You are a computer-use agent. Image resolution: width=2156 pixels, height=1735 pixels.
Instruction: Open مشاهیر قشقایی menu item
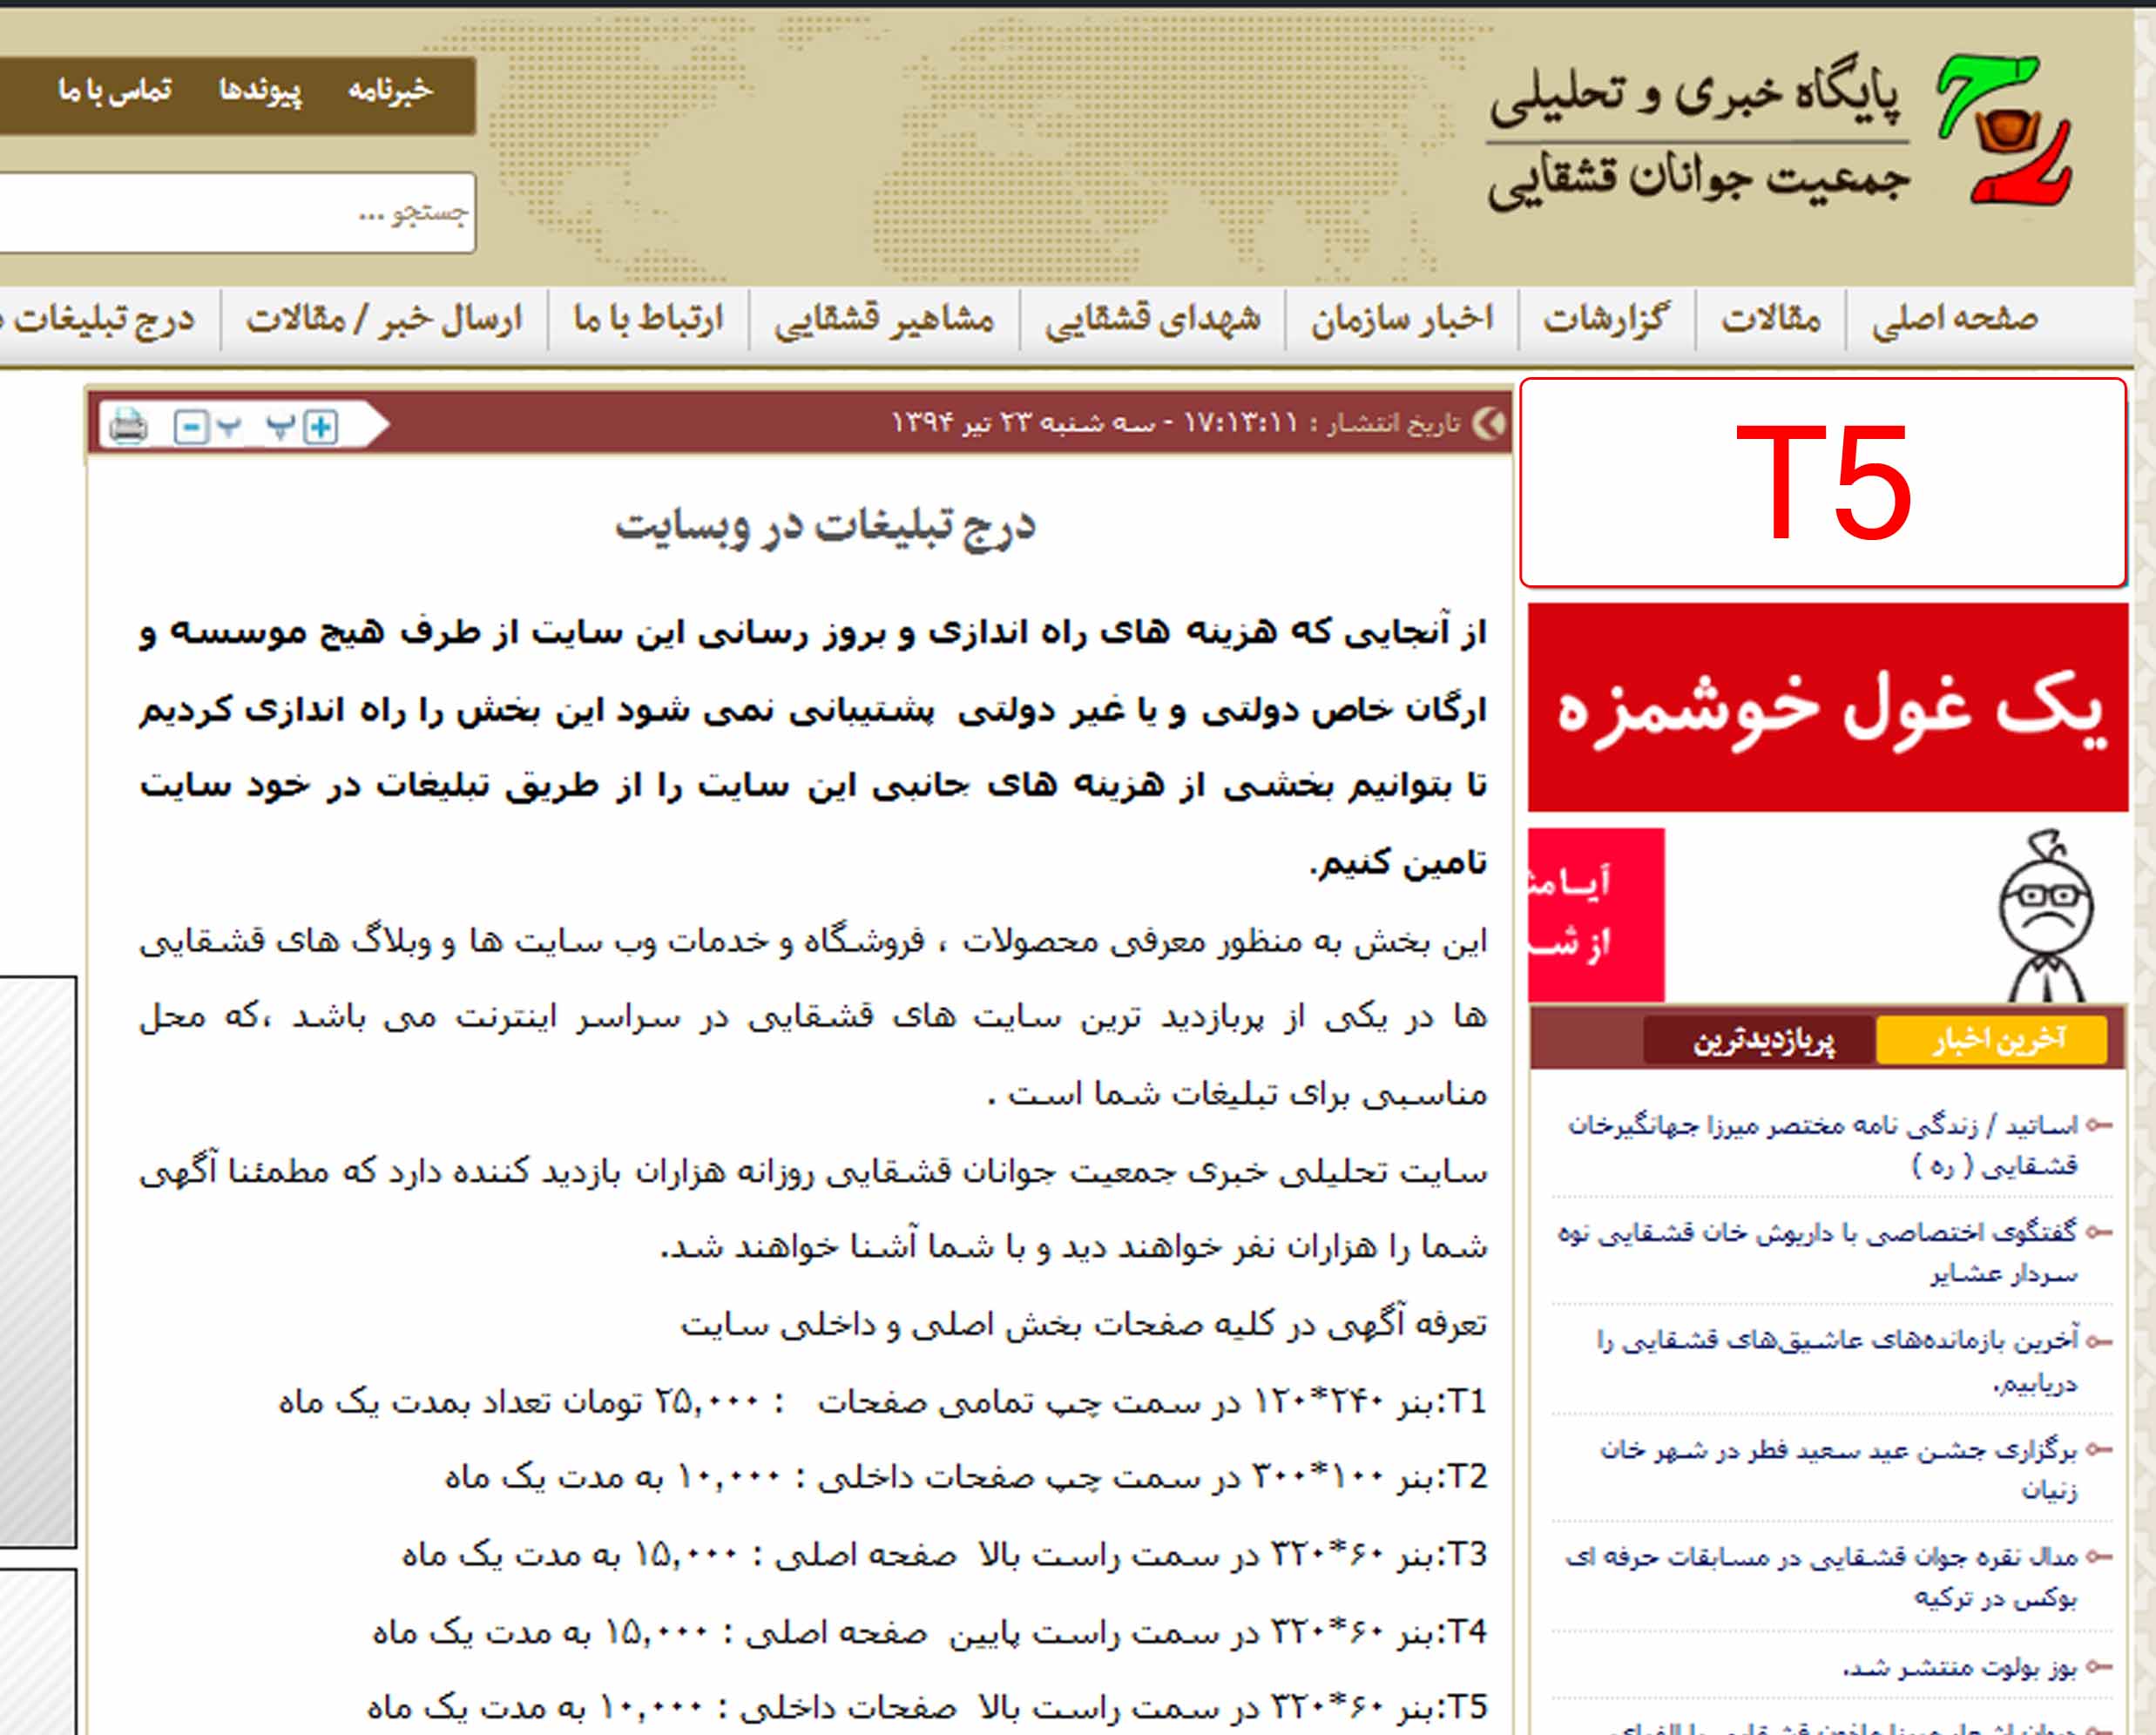pos(884,319)
